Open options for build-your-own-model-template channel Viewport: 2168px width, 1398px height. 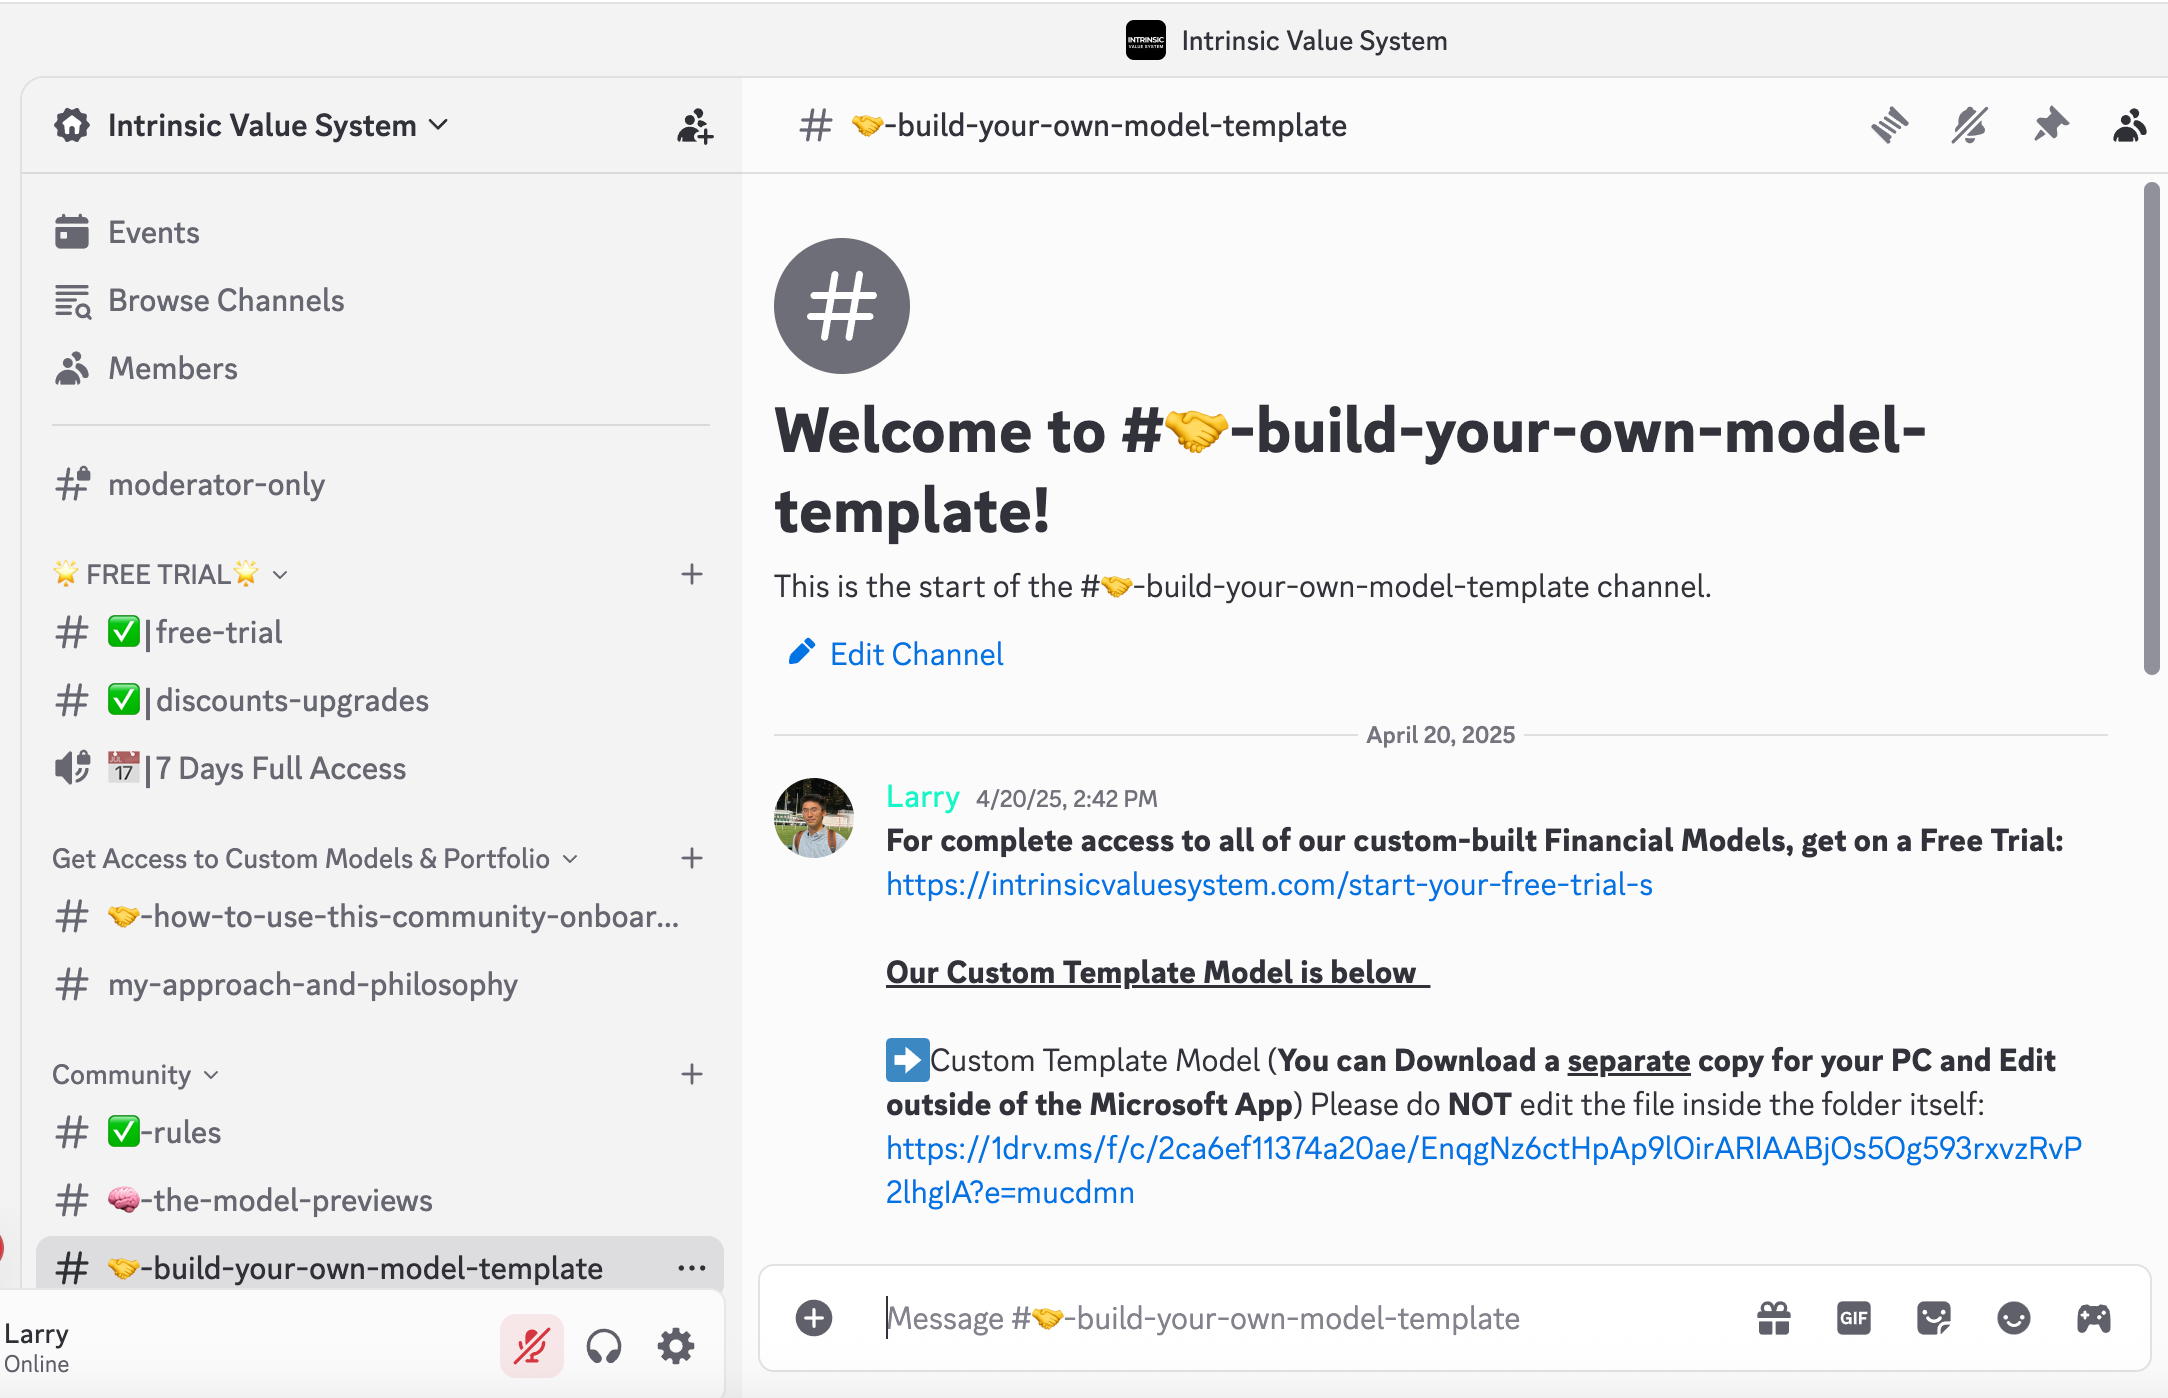pos(692,1268)
